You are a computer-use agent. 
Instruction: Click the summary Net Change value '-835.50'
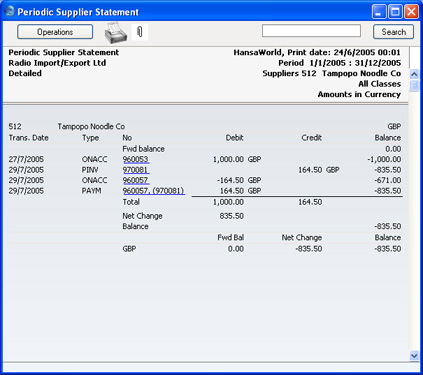coord(309,249)
